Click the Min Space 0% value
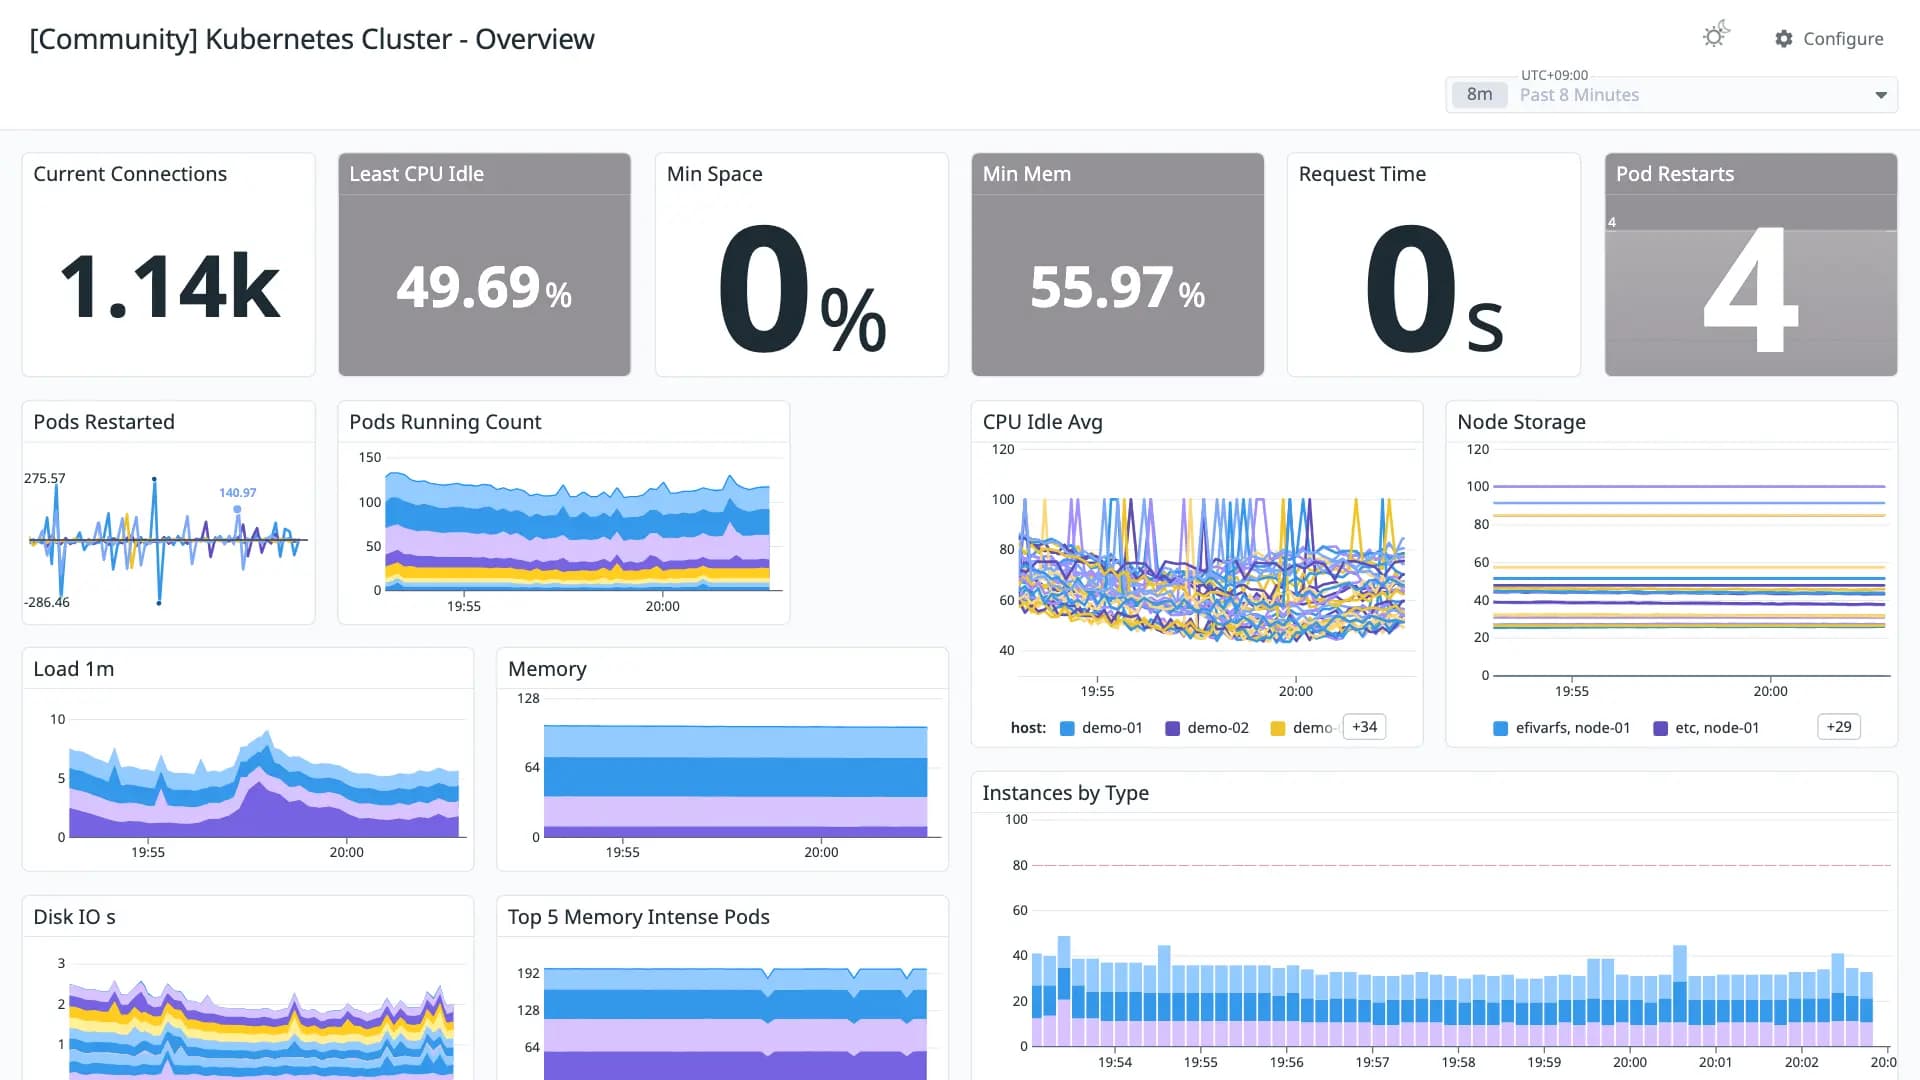This screenshot has width=1920, height=1080. click(802, 290)
